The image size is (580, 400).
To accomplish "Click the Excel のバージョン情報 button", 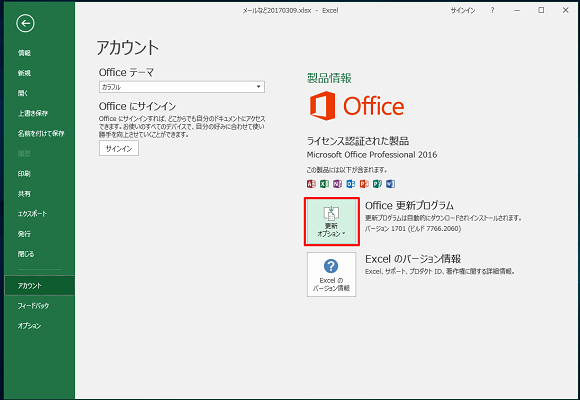I will coord(331,275).
